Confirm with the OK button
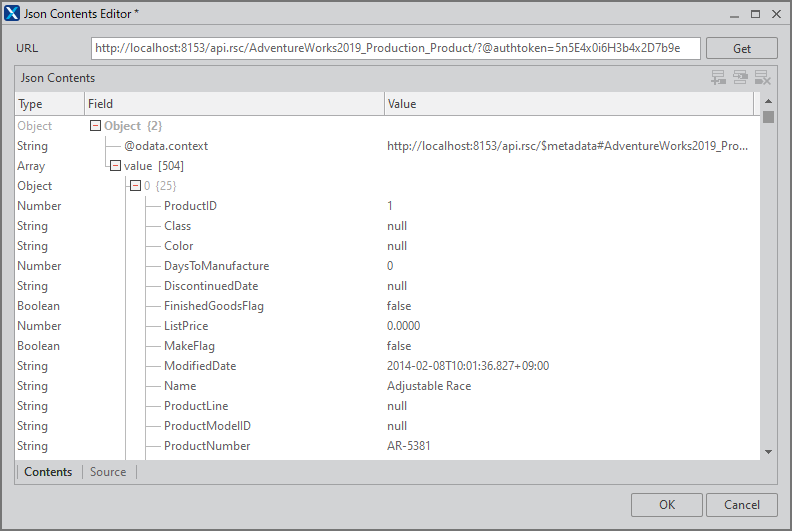The width and height of the screenshot is (792, 531). click(666, 505)
